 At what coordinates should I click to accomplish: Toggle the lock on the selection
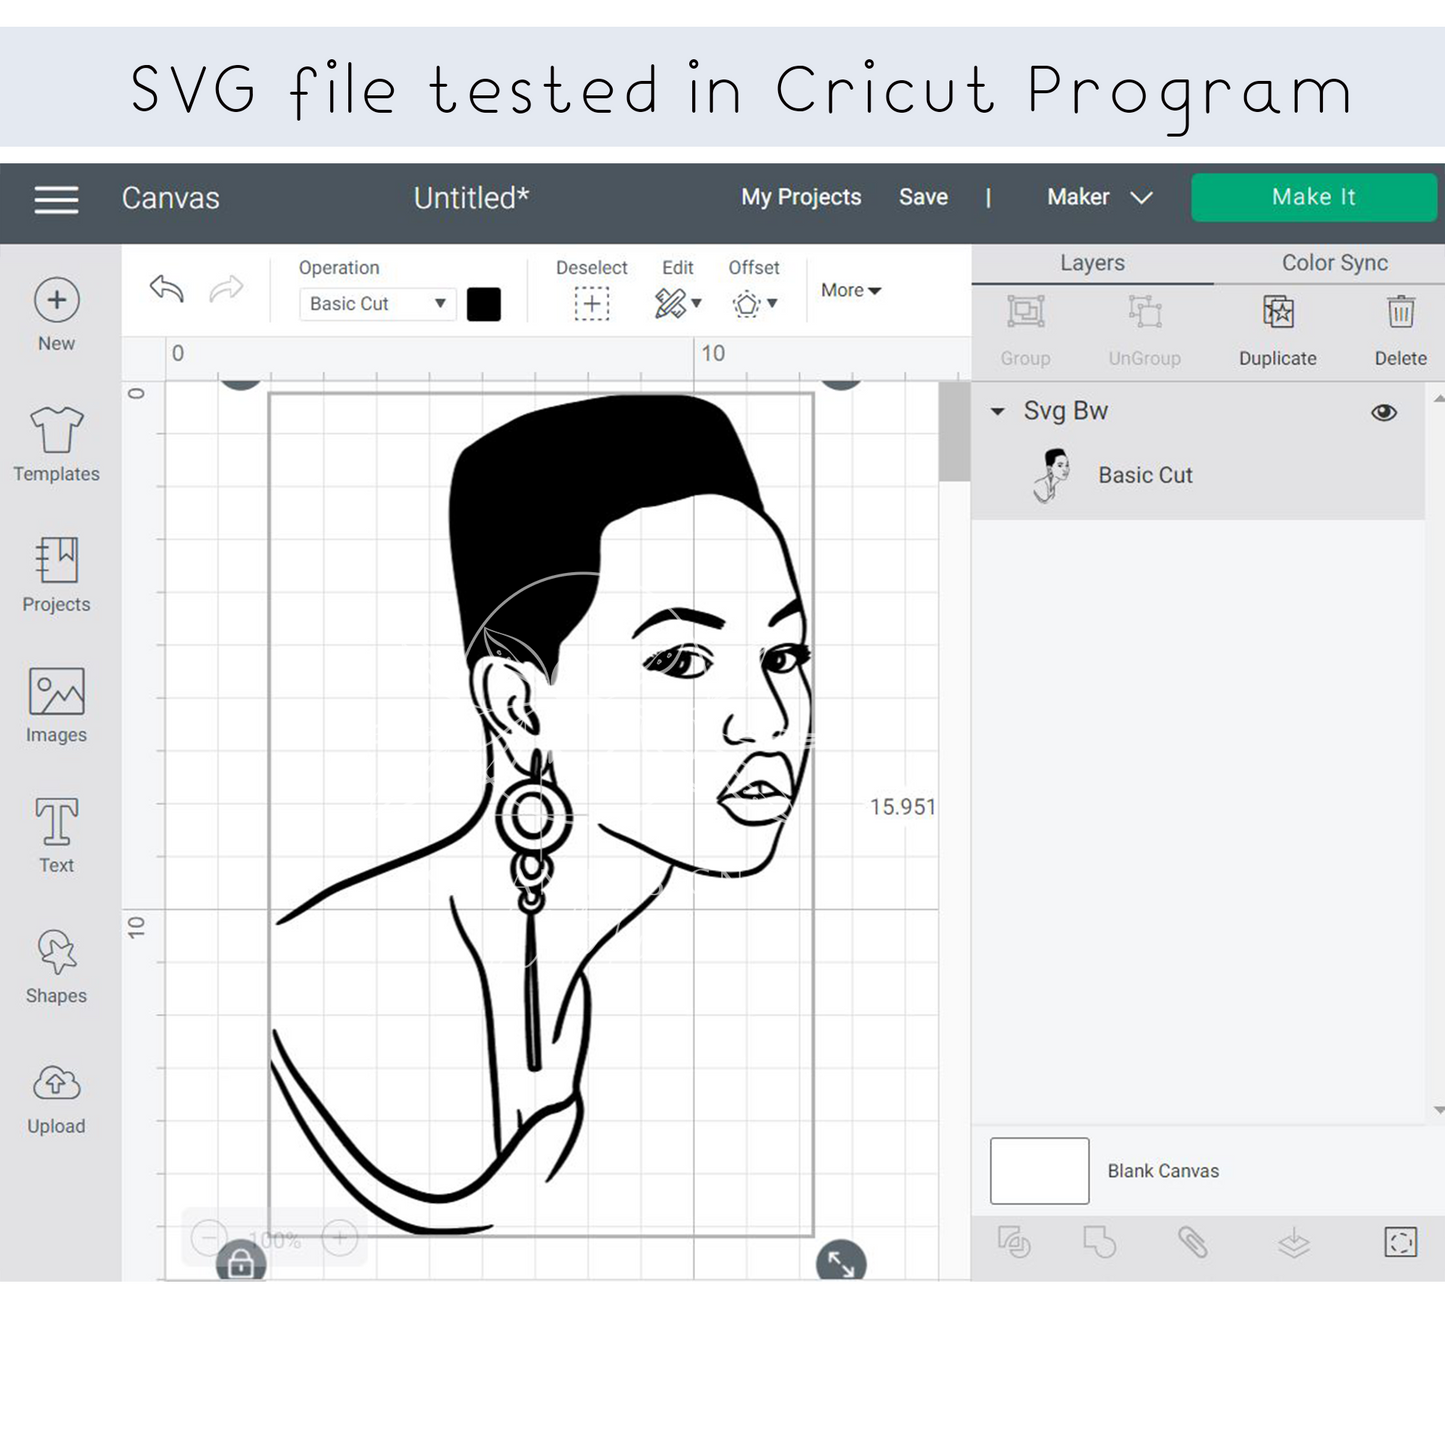241,1264
